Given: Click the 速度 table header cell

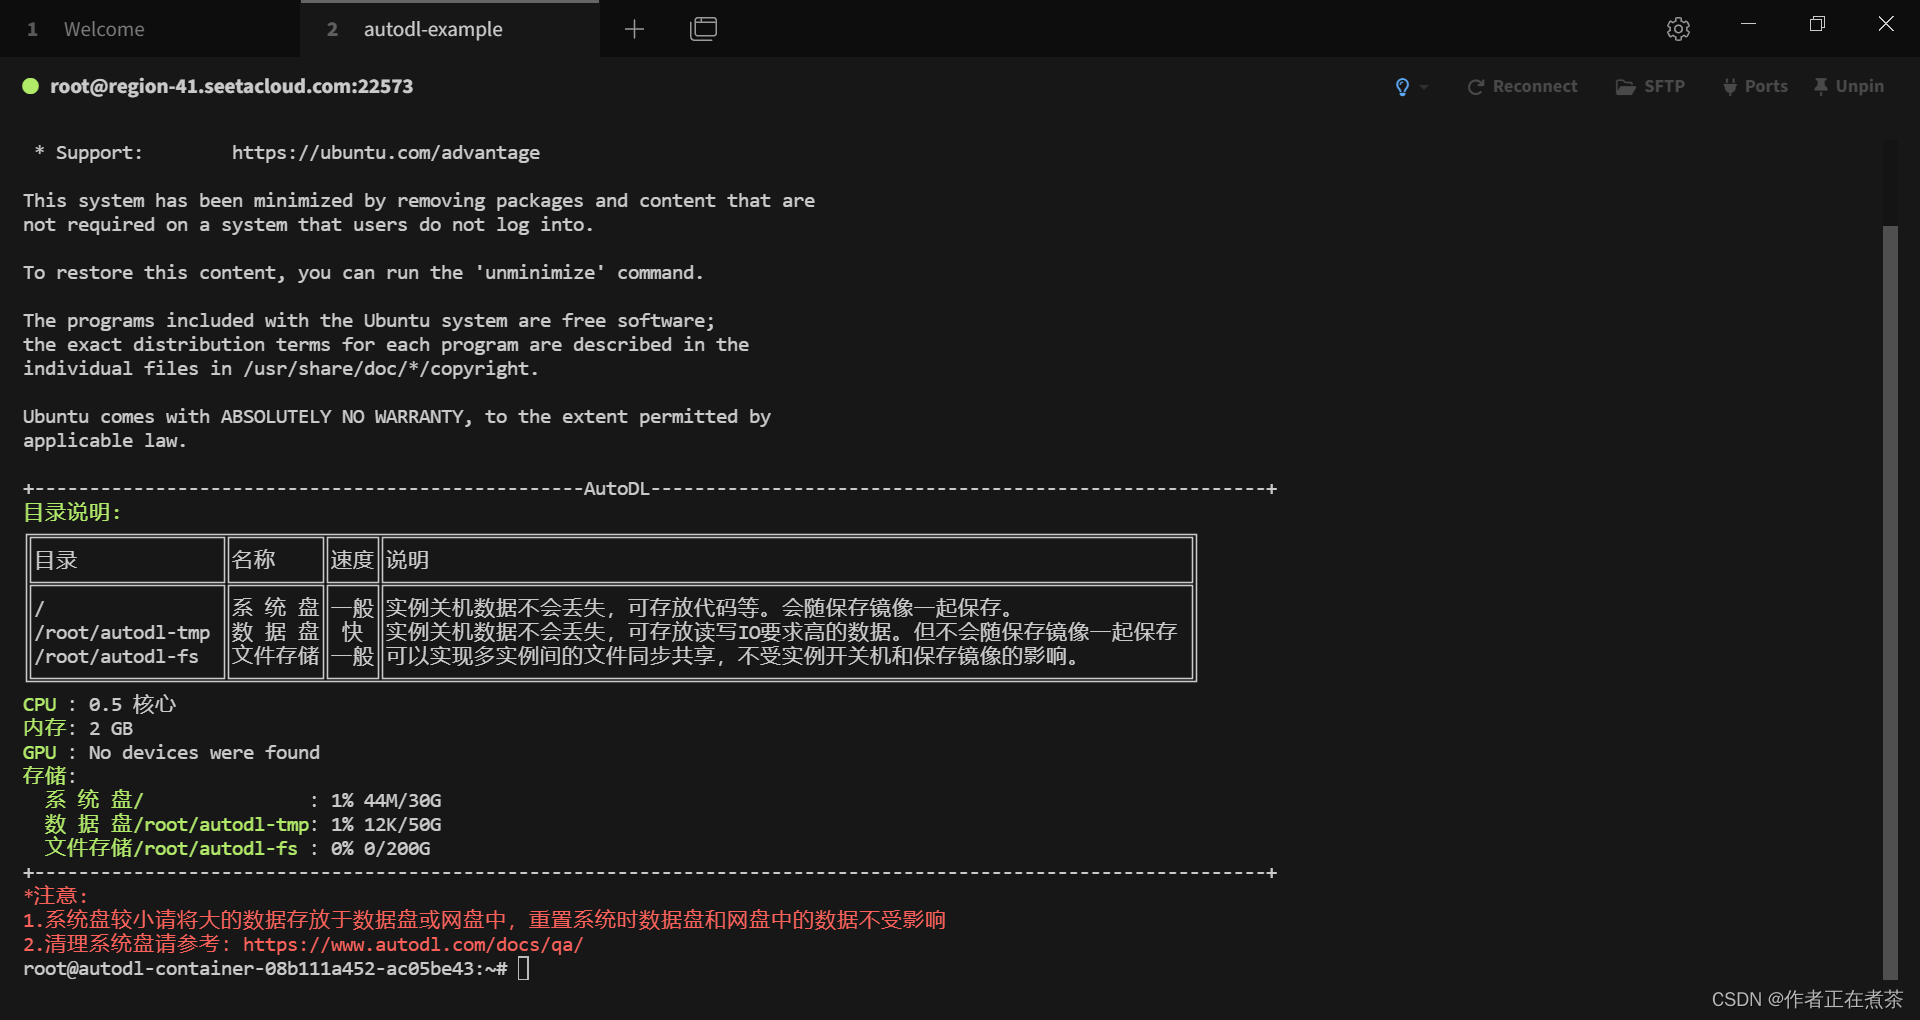Looking at the screenshot, I should 352,560.
